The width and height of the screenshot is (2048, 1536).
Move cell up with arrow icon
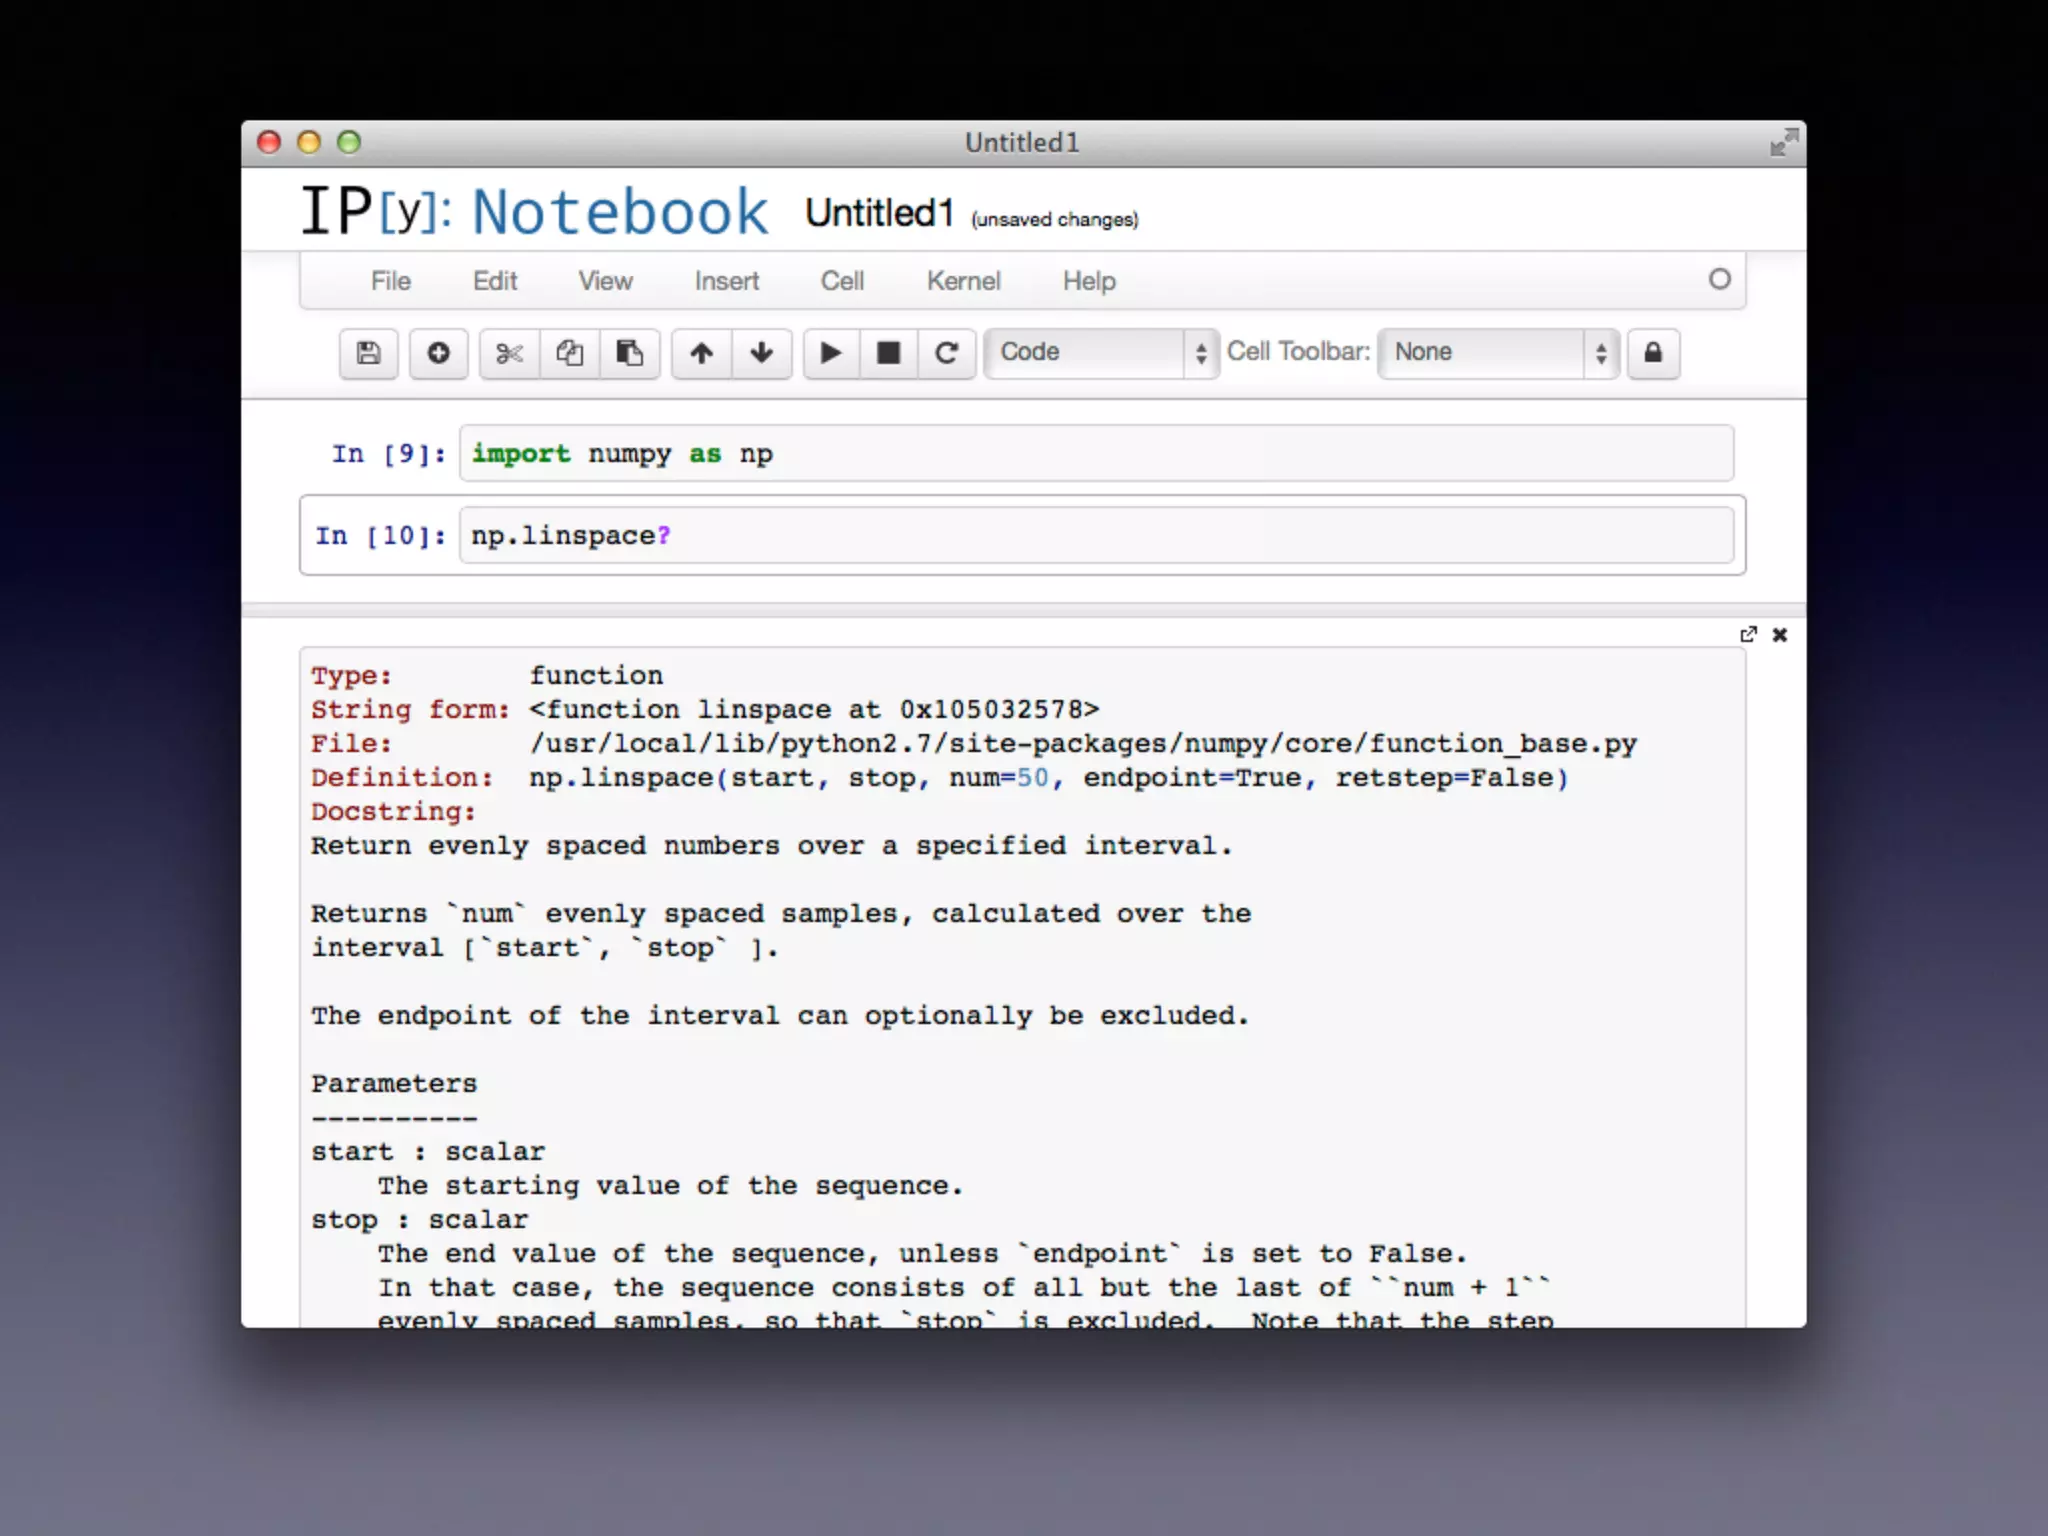(x=702, y=353)
